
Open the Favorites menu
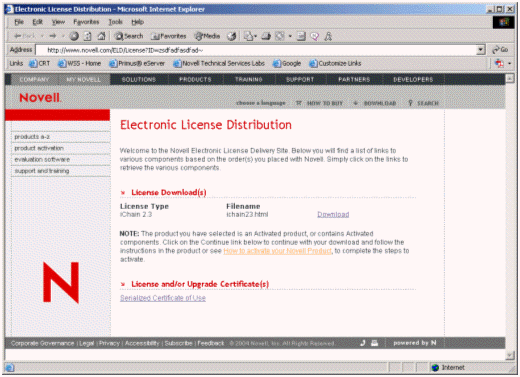pyautogui.click(x=86, y=22)
